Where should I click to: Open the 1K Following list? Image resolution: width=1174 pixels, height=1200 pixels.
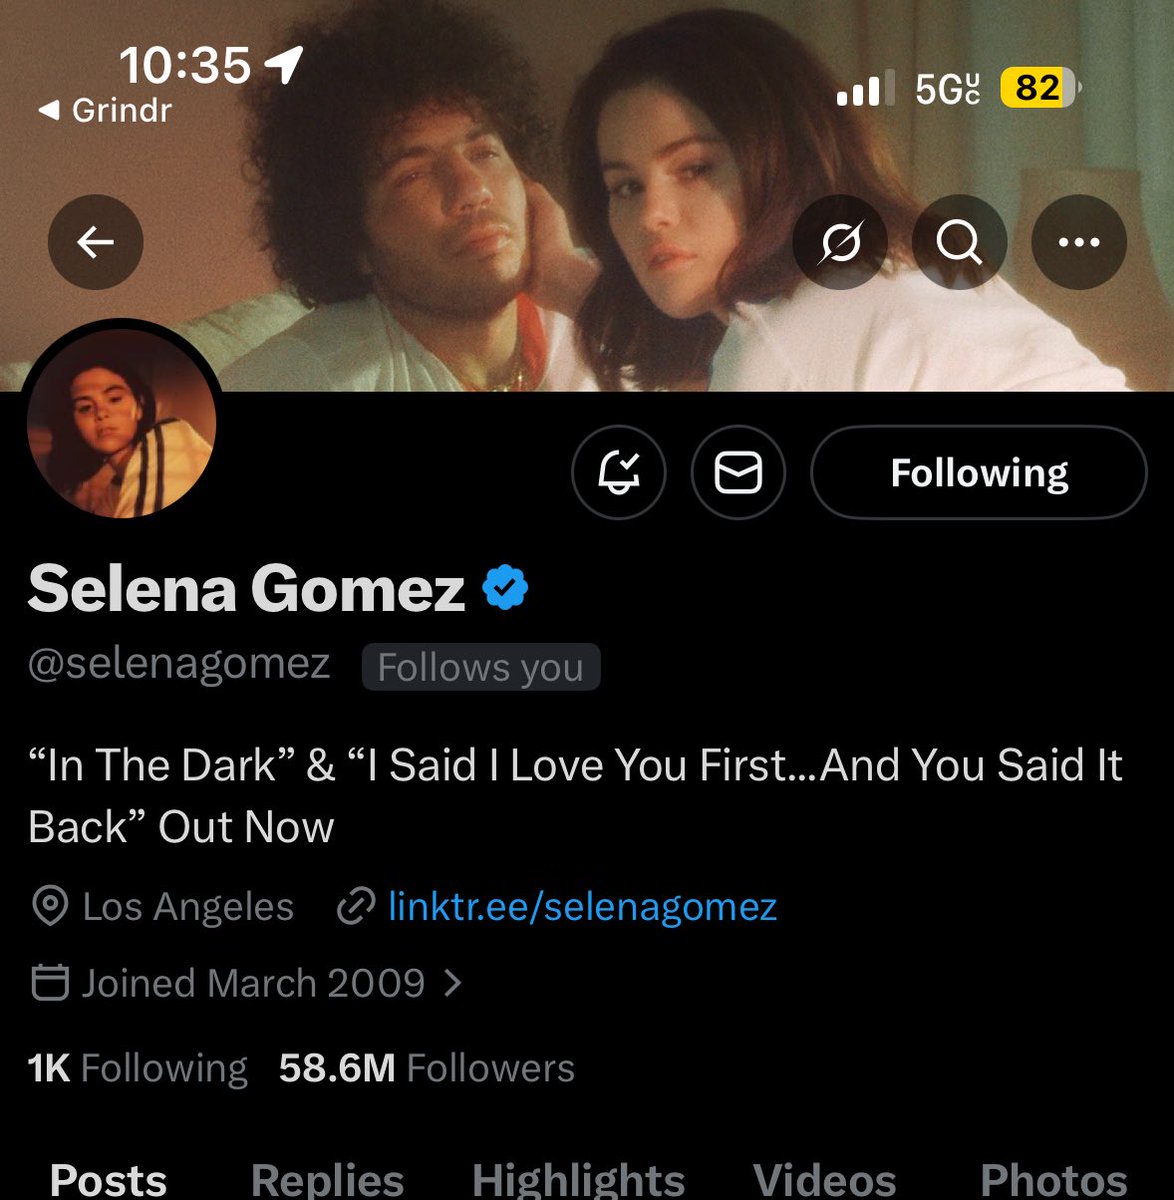(x=138, y=1068)
